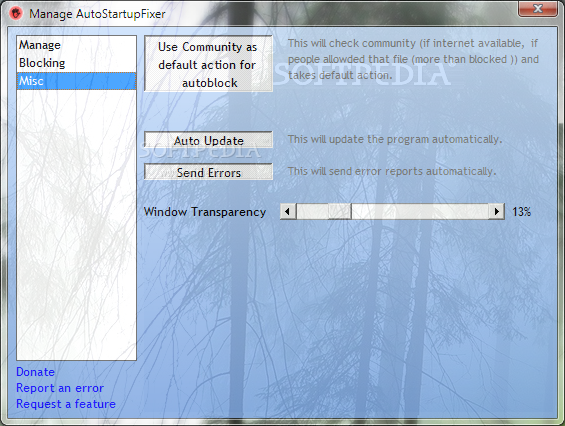Screen dimensions: 565x426
Task: Click the transparency slider right arrow
Action: point(497,212)
